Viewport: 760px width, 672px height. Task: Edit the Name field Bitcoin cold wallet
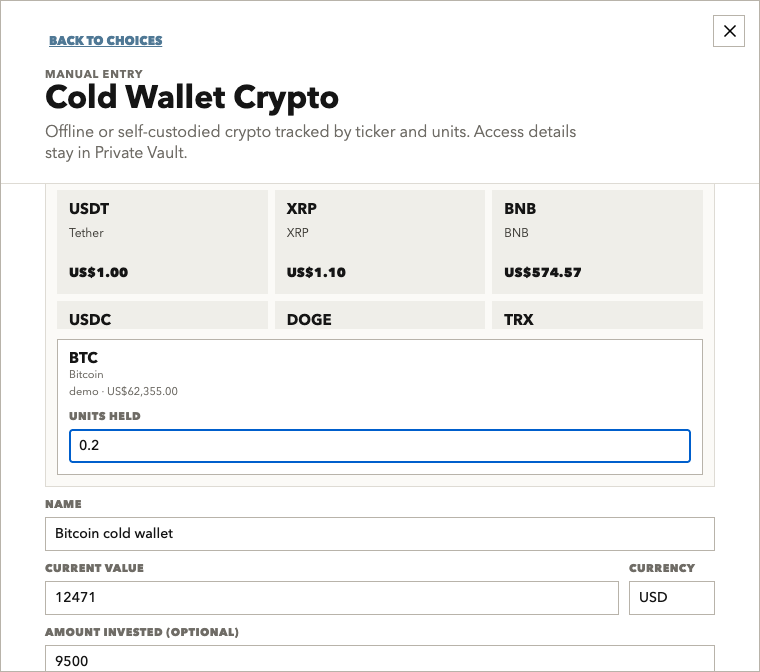[x=380, y=534]
